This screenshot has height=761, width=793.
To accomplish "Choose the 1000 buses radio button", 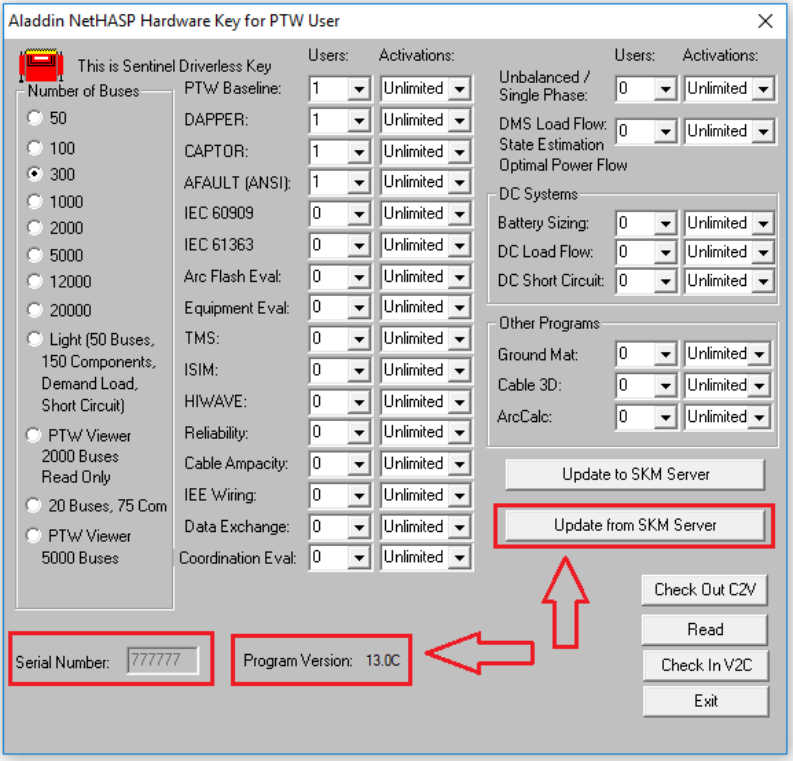I will tap(35, 201).
